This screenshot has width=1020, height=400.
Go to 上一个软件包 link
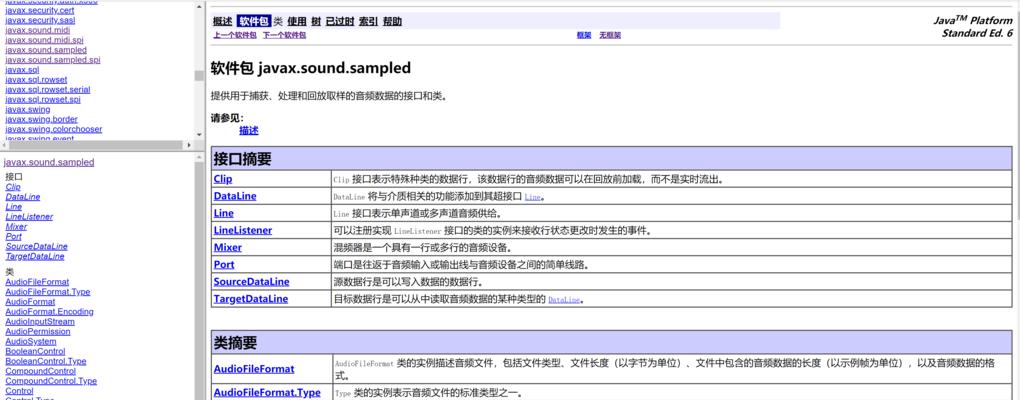coord(235,35)
